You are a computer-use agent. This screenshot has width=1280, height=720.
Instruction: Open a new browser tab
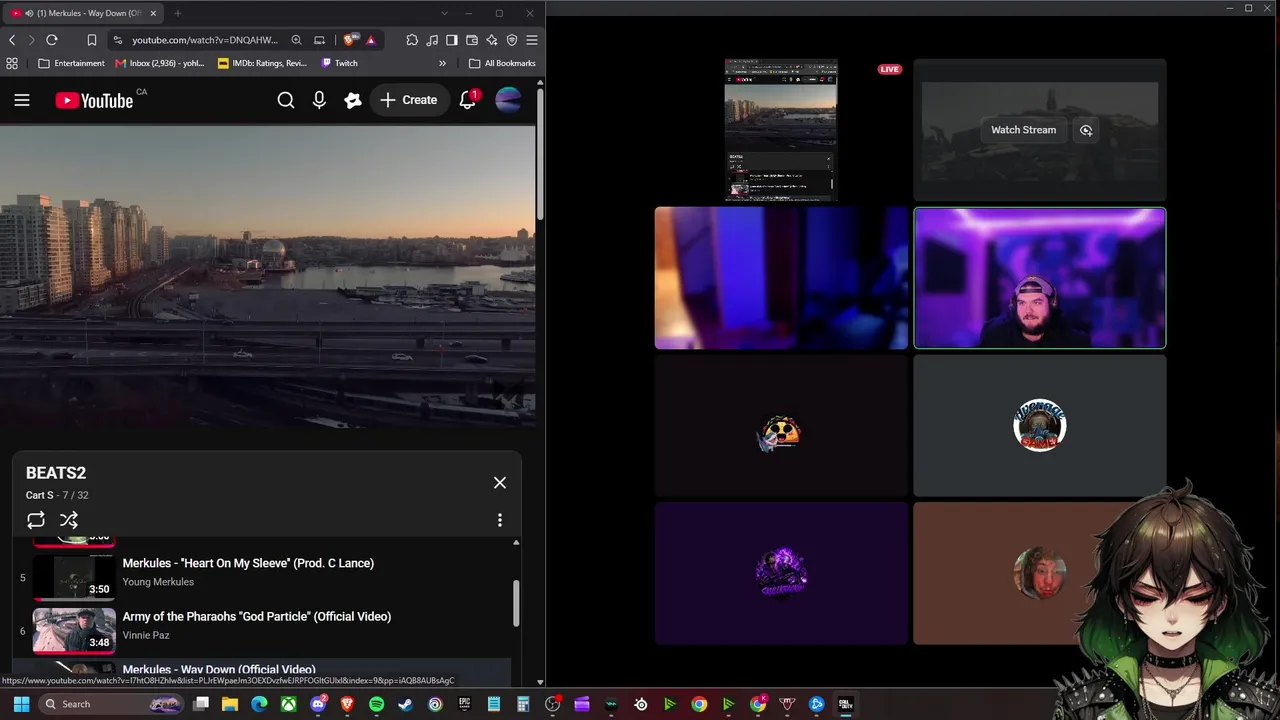(x=178, y=13)
